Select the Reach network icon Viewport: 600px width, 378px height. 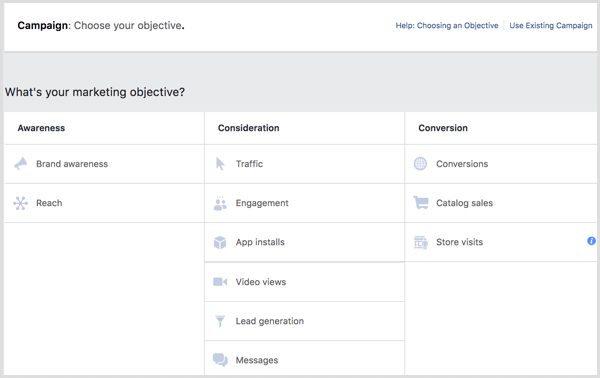(x=20, y=203)
